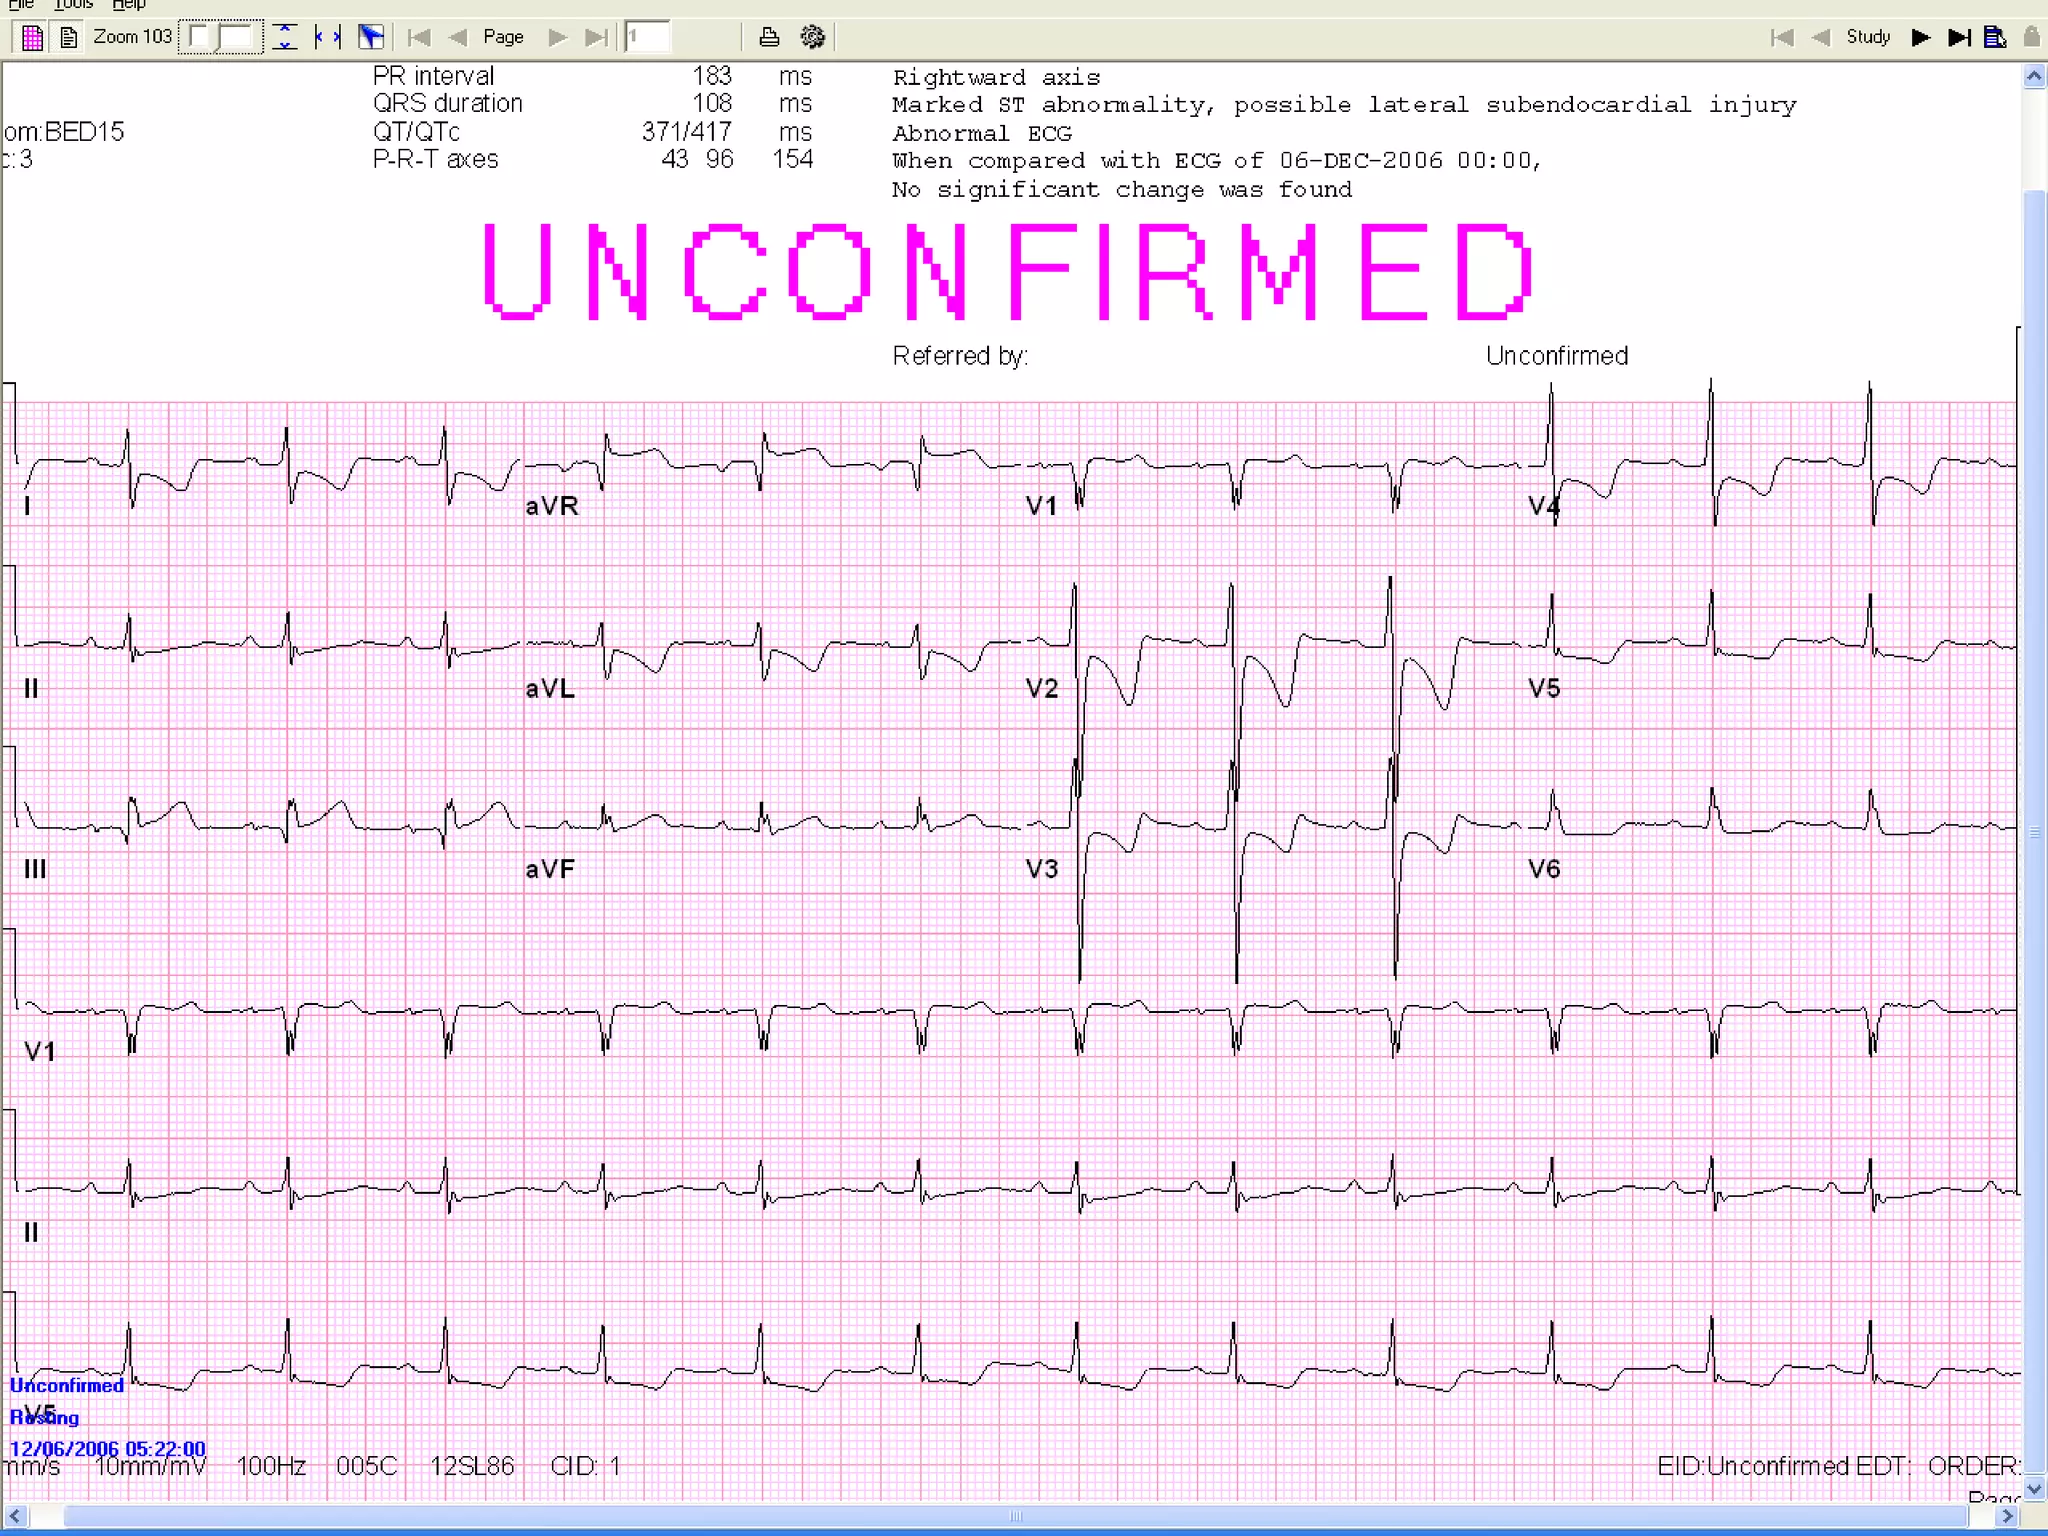
Task: Click the zoom level slider control
Action: point(221,38)
